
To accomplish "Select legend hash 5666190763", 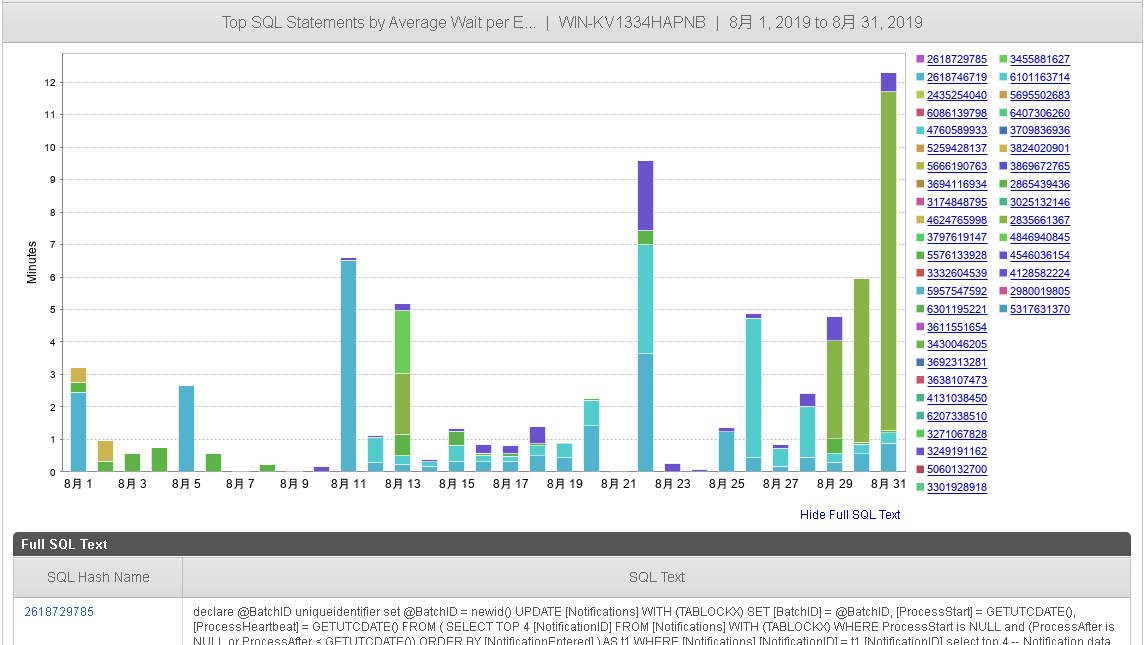I will [957, 166].
